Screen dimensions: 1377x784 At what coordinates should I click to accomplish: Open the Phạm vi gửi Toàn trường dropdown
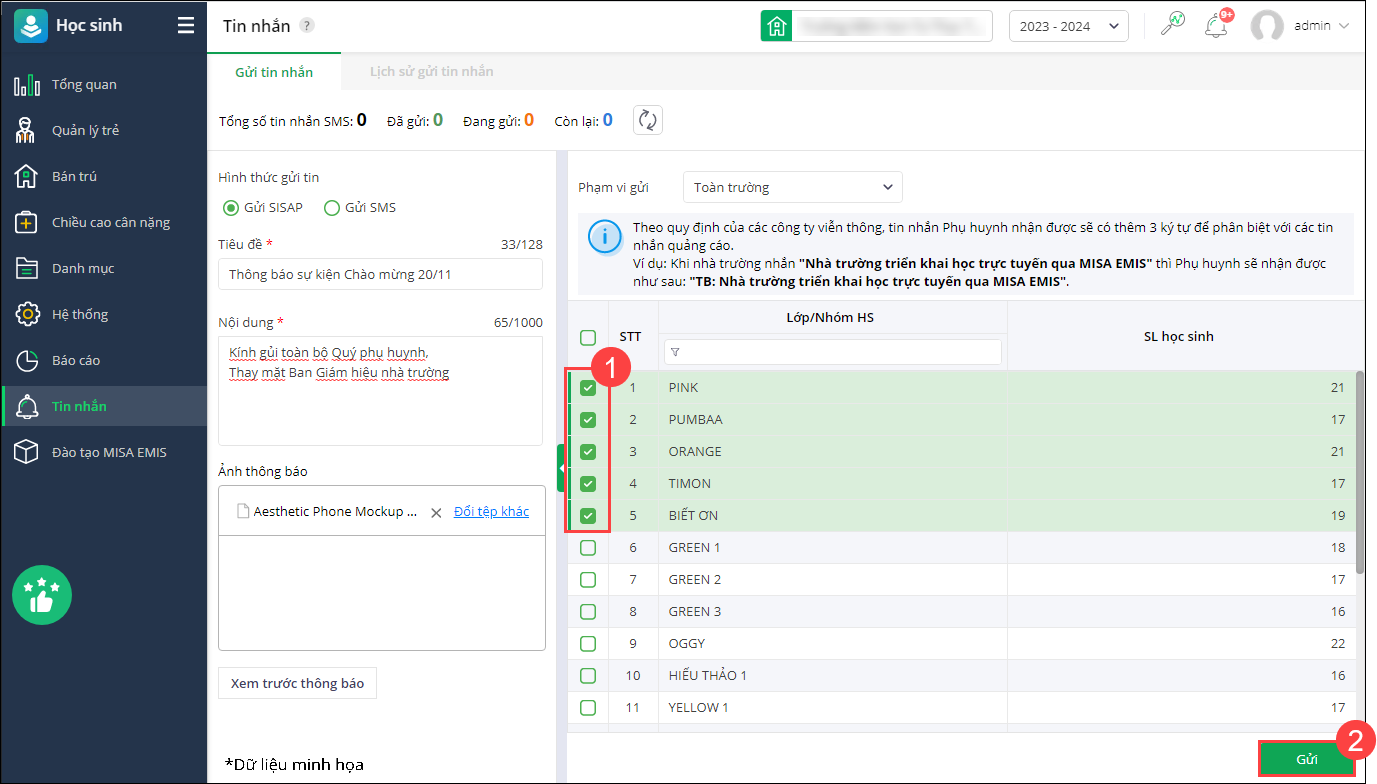click(793, 187)
